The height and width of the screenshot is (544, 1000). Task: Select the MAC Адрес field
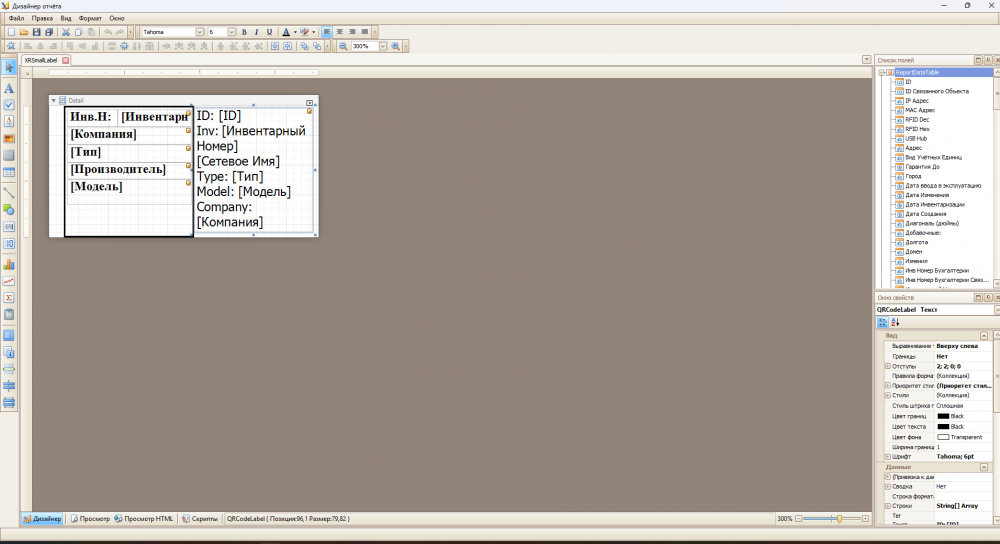[x=920, y=110]
